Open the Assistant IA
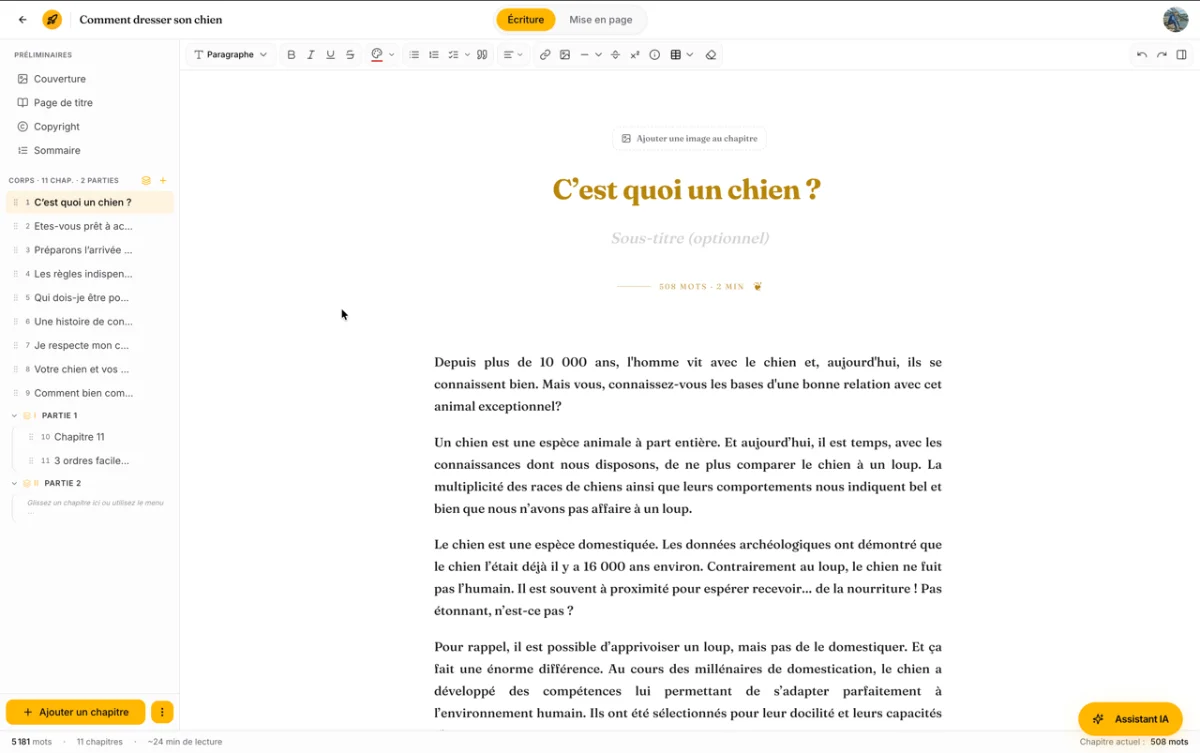The width and height of the screenshot is (1200, 753). [x=1130, y=719]
